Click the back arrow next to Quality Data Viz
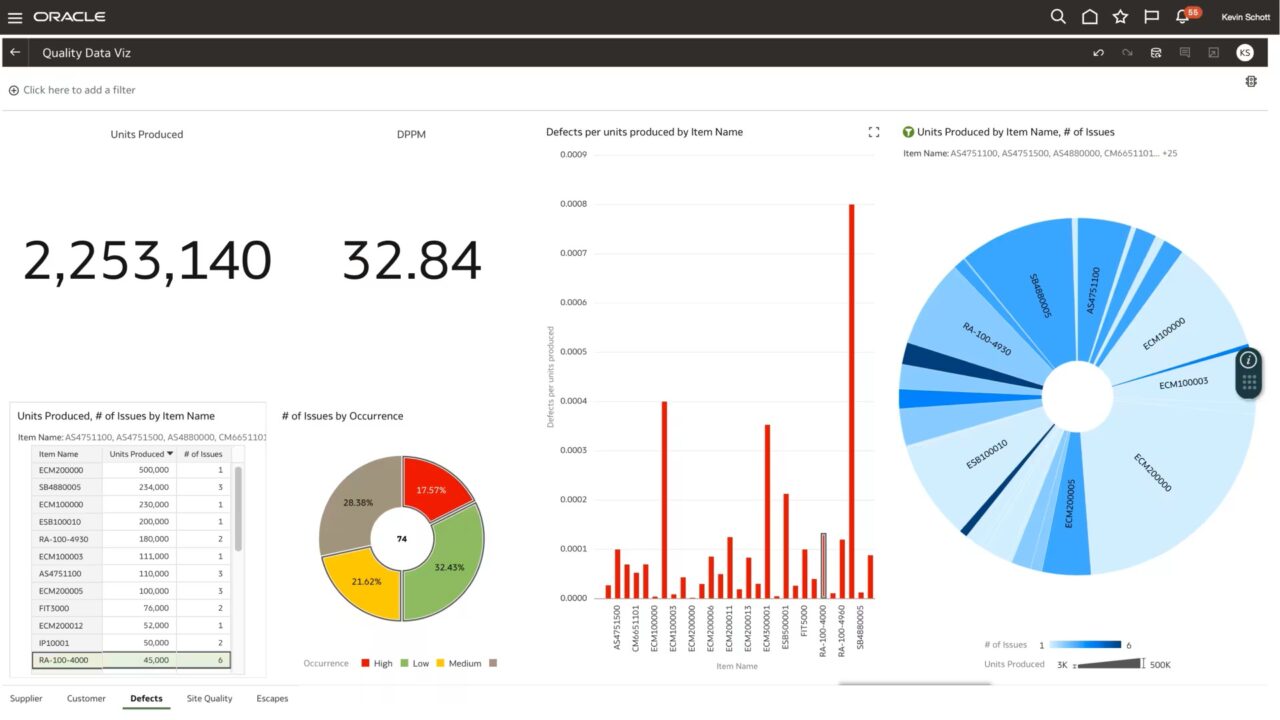 point(14,52)
